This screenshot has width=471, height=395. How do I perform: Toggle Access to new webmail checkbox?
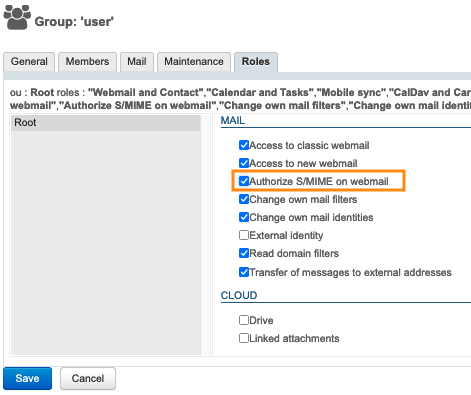tap(244, 163)
